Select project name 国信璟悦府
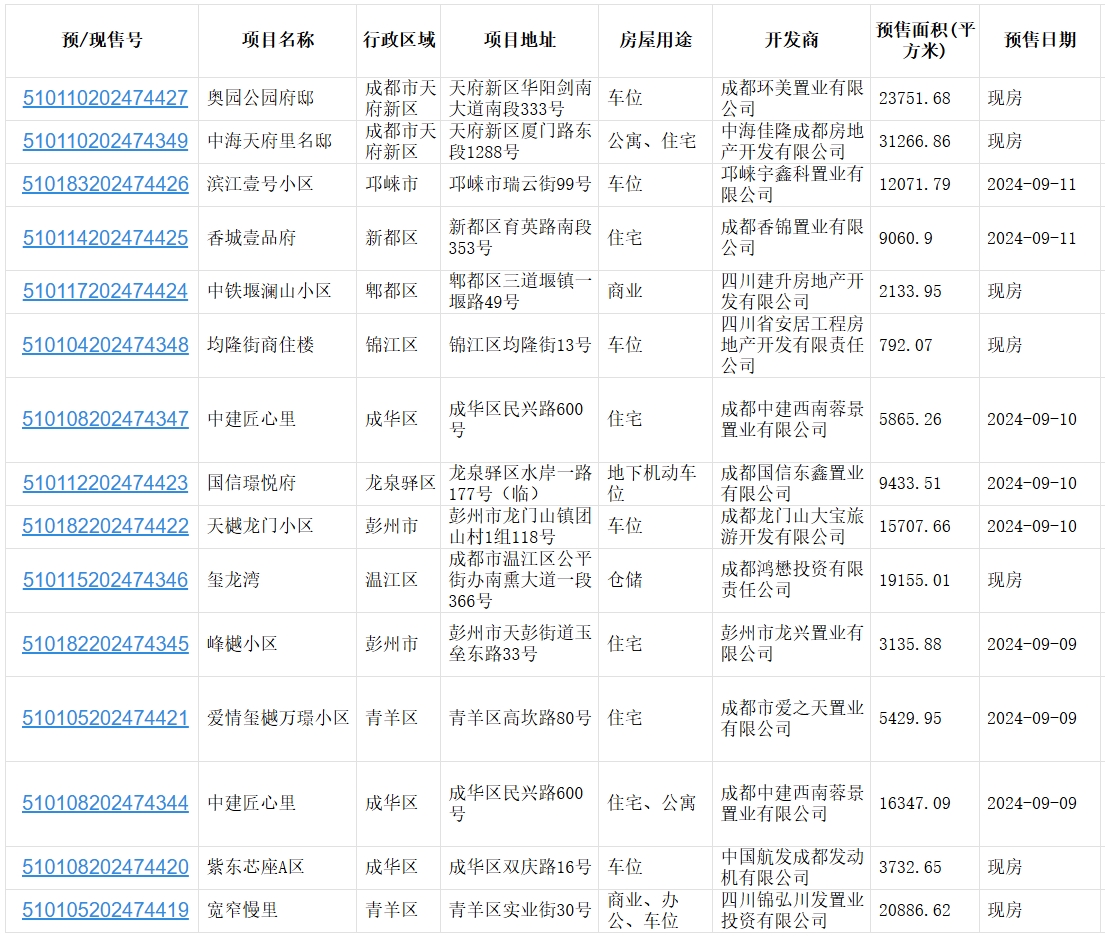The image size is (1105, 936). [252, 484]
